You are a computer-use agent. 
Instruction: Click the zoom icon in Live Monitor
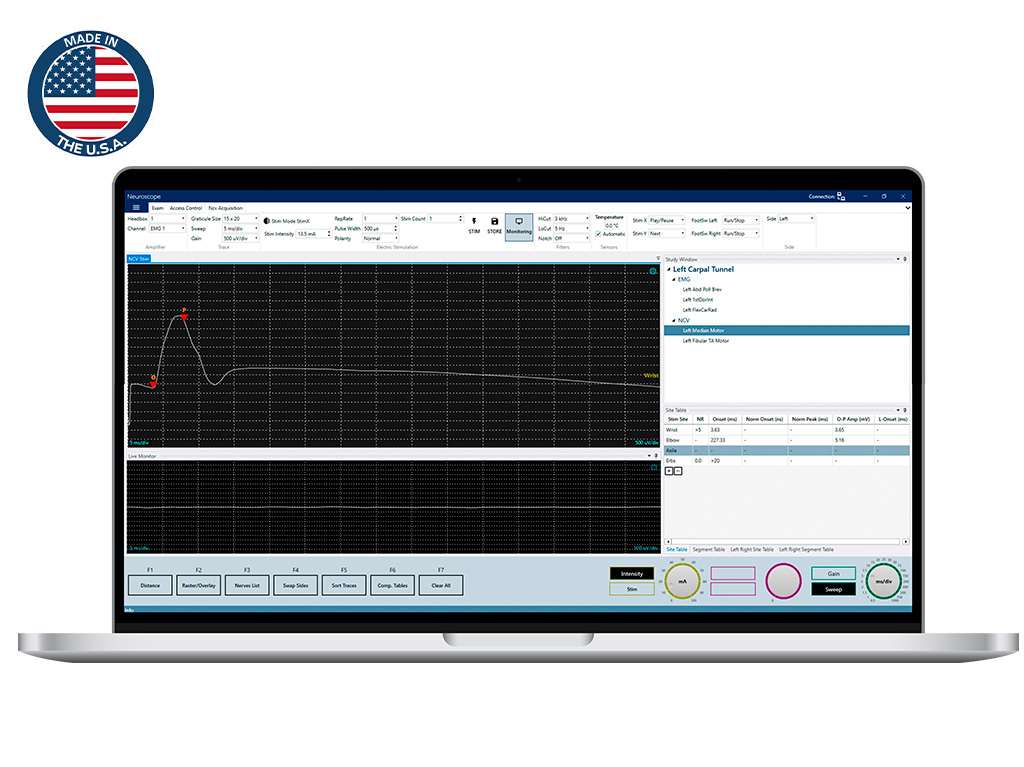(x=654, y=468)
